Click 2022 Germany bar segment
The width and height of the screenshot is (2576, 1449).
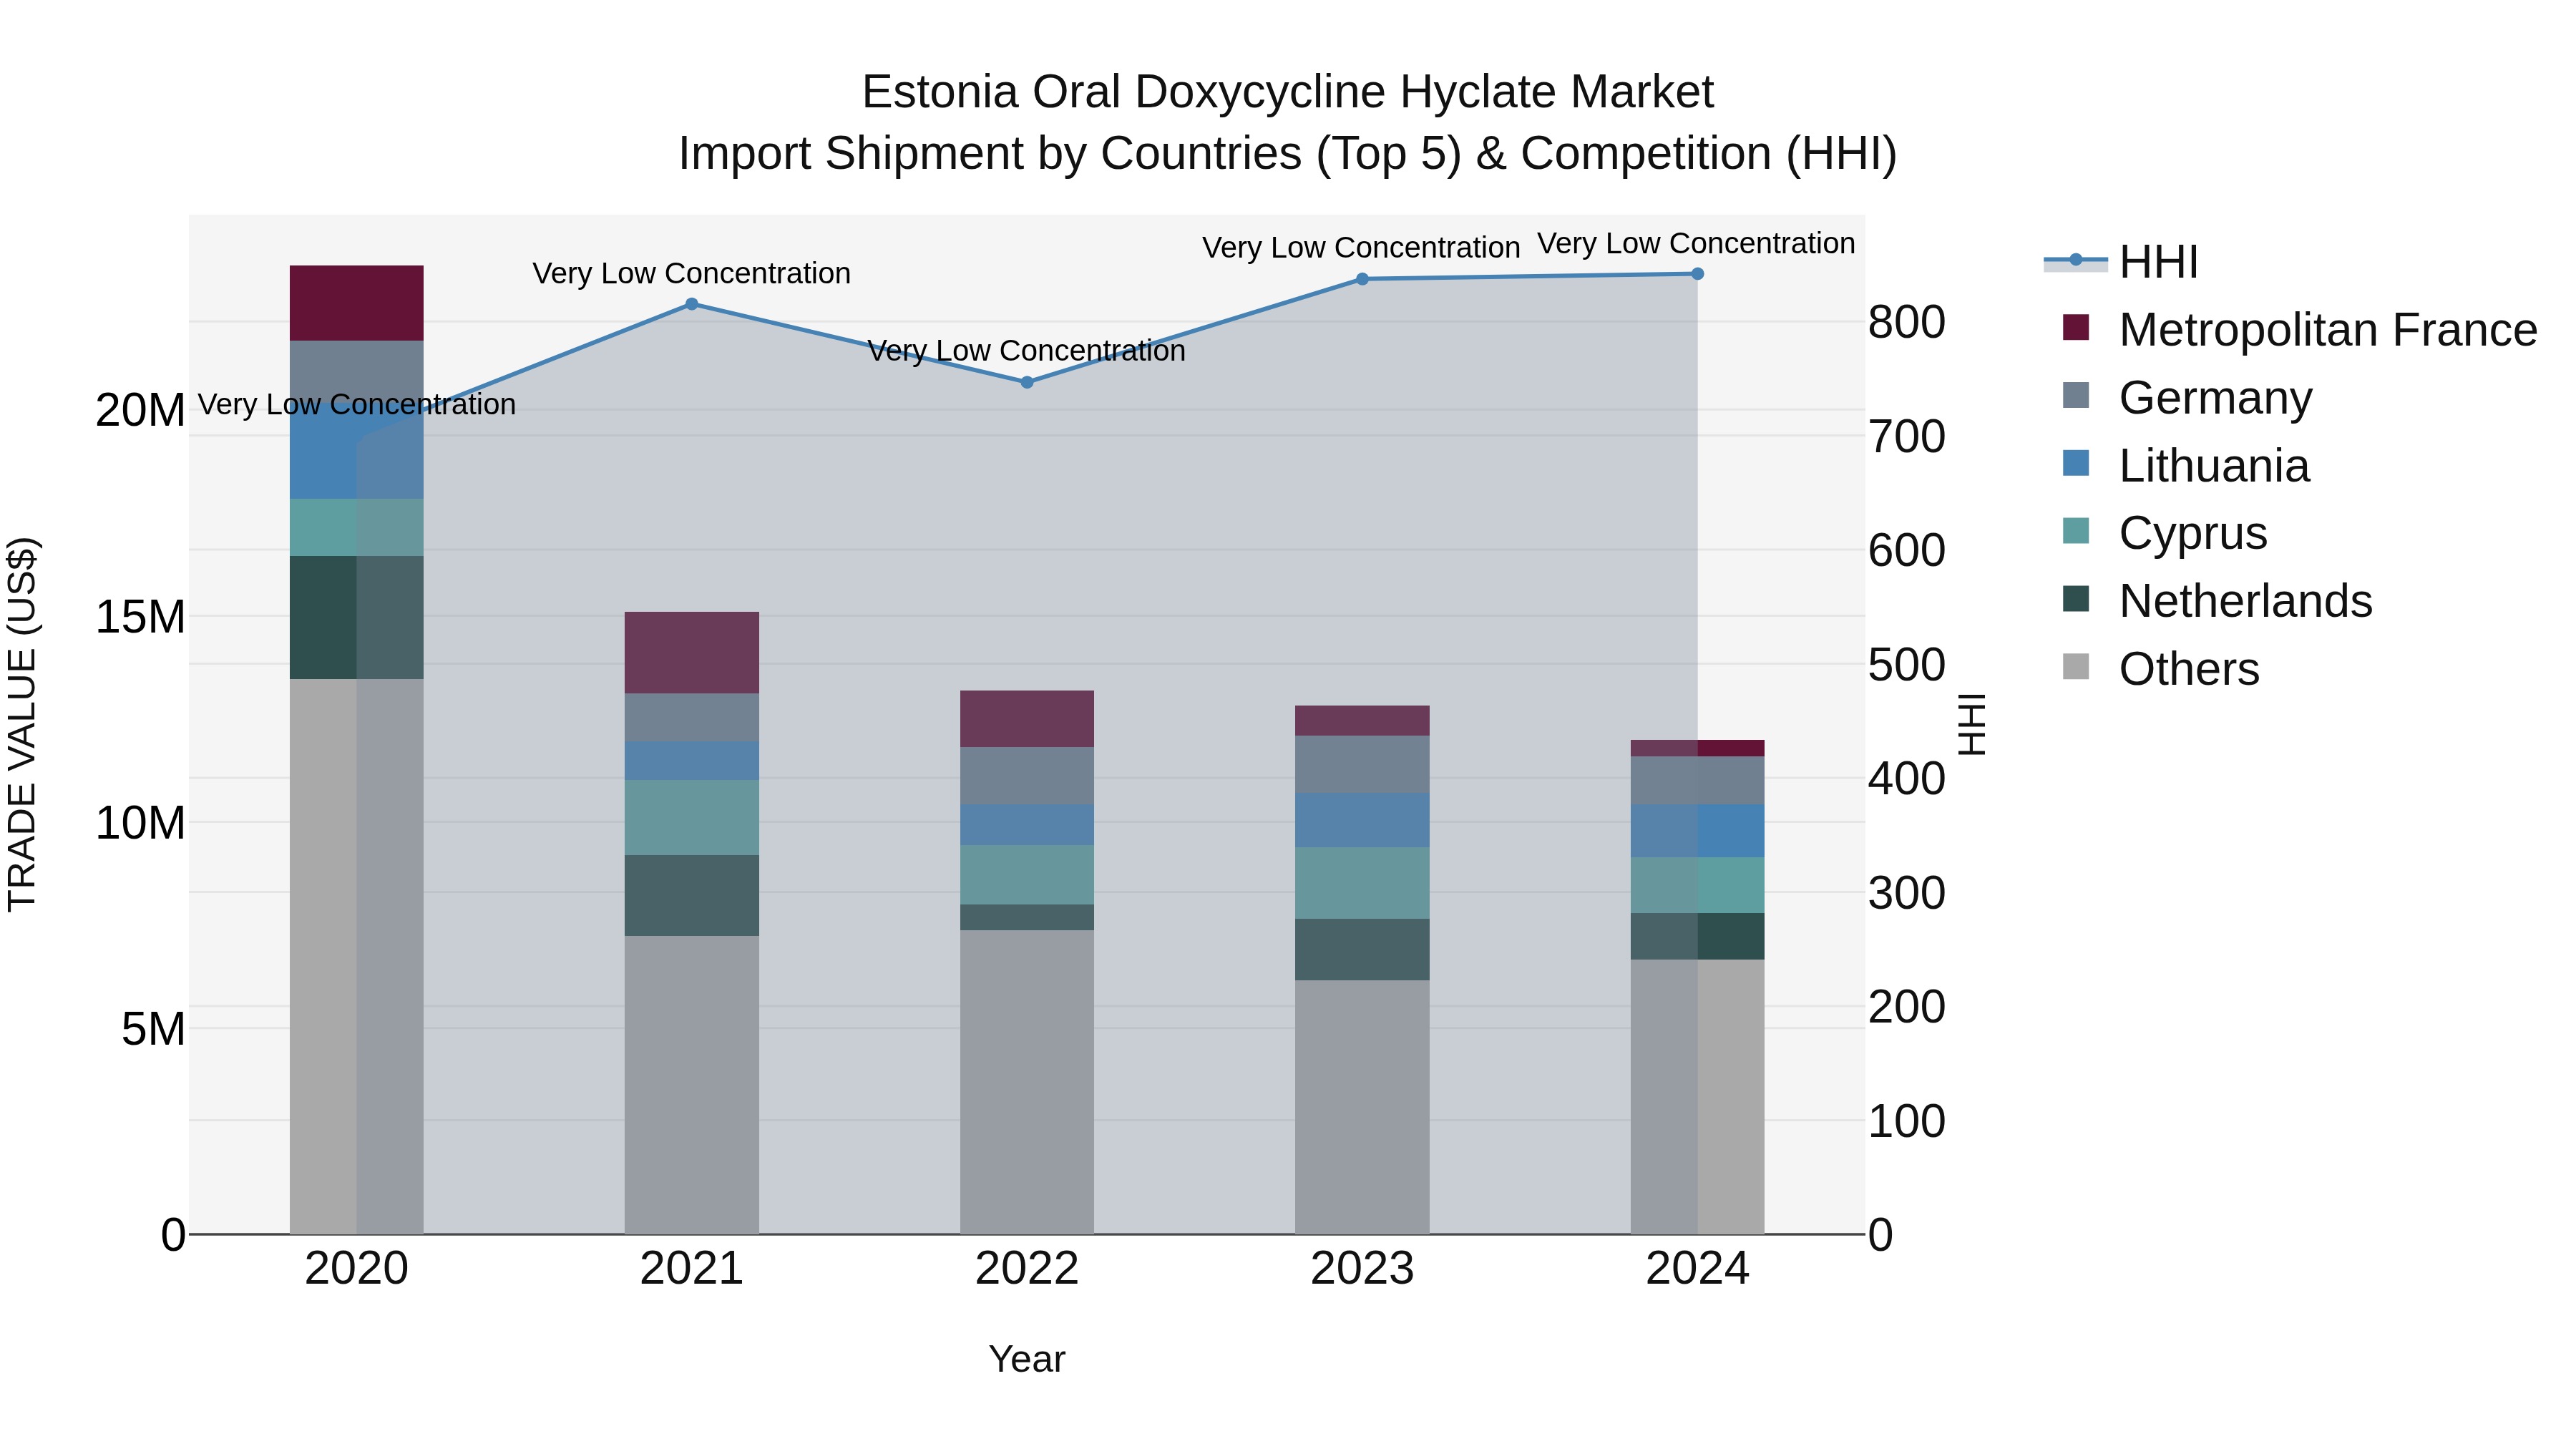[x=1027, y=776]
